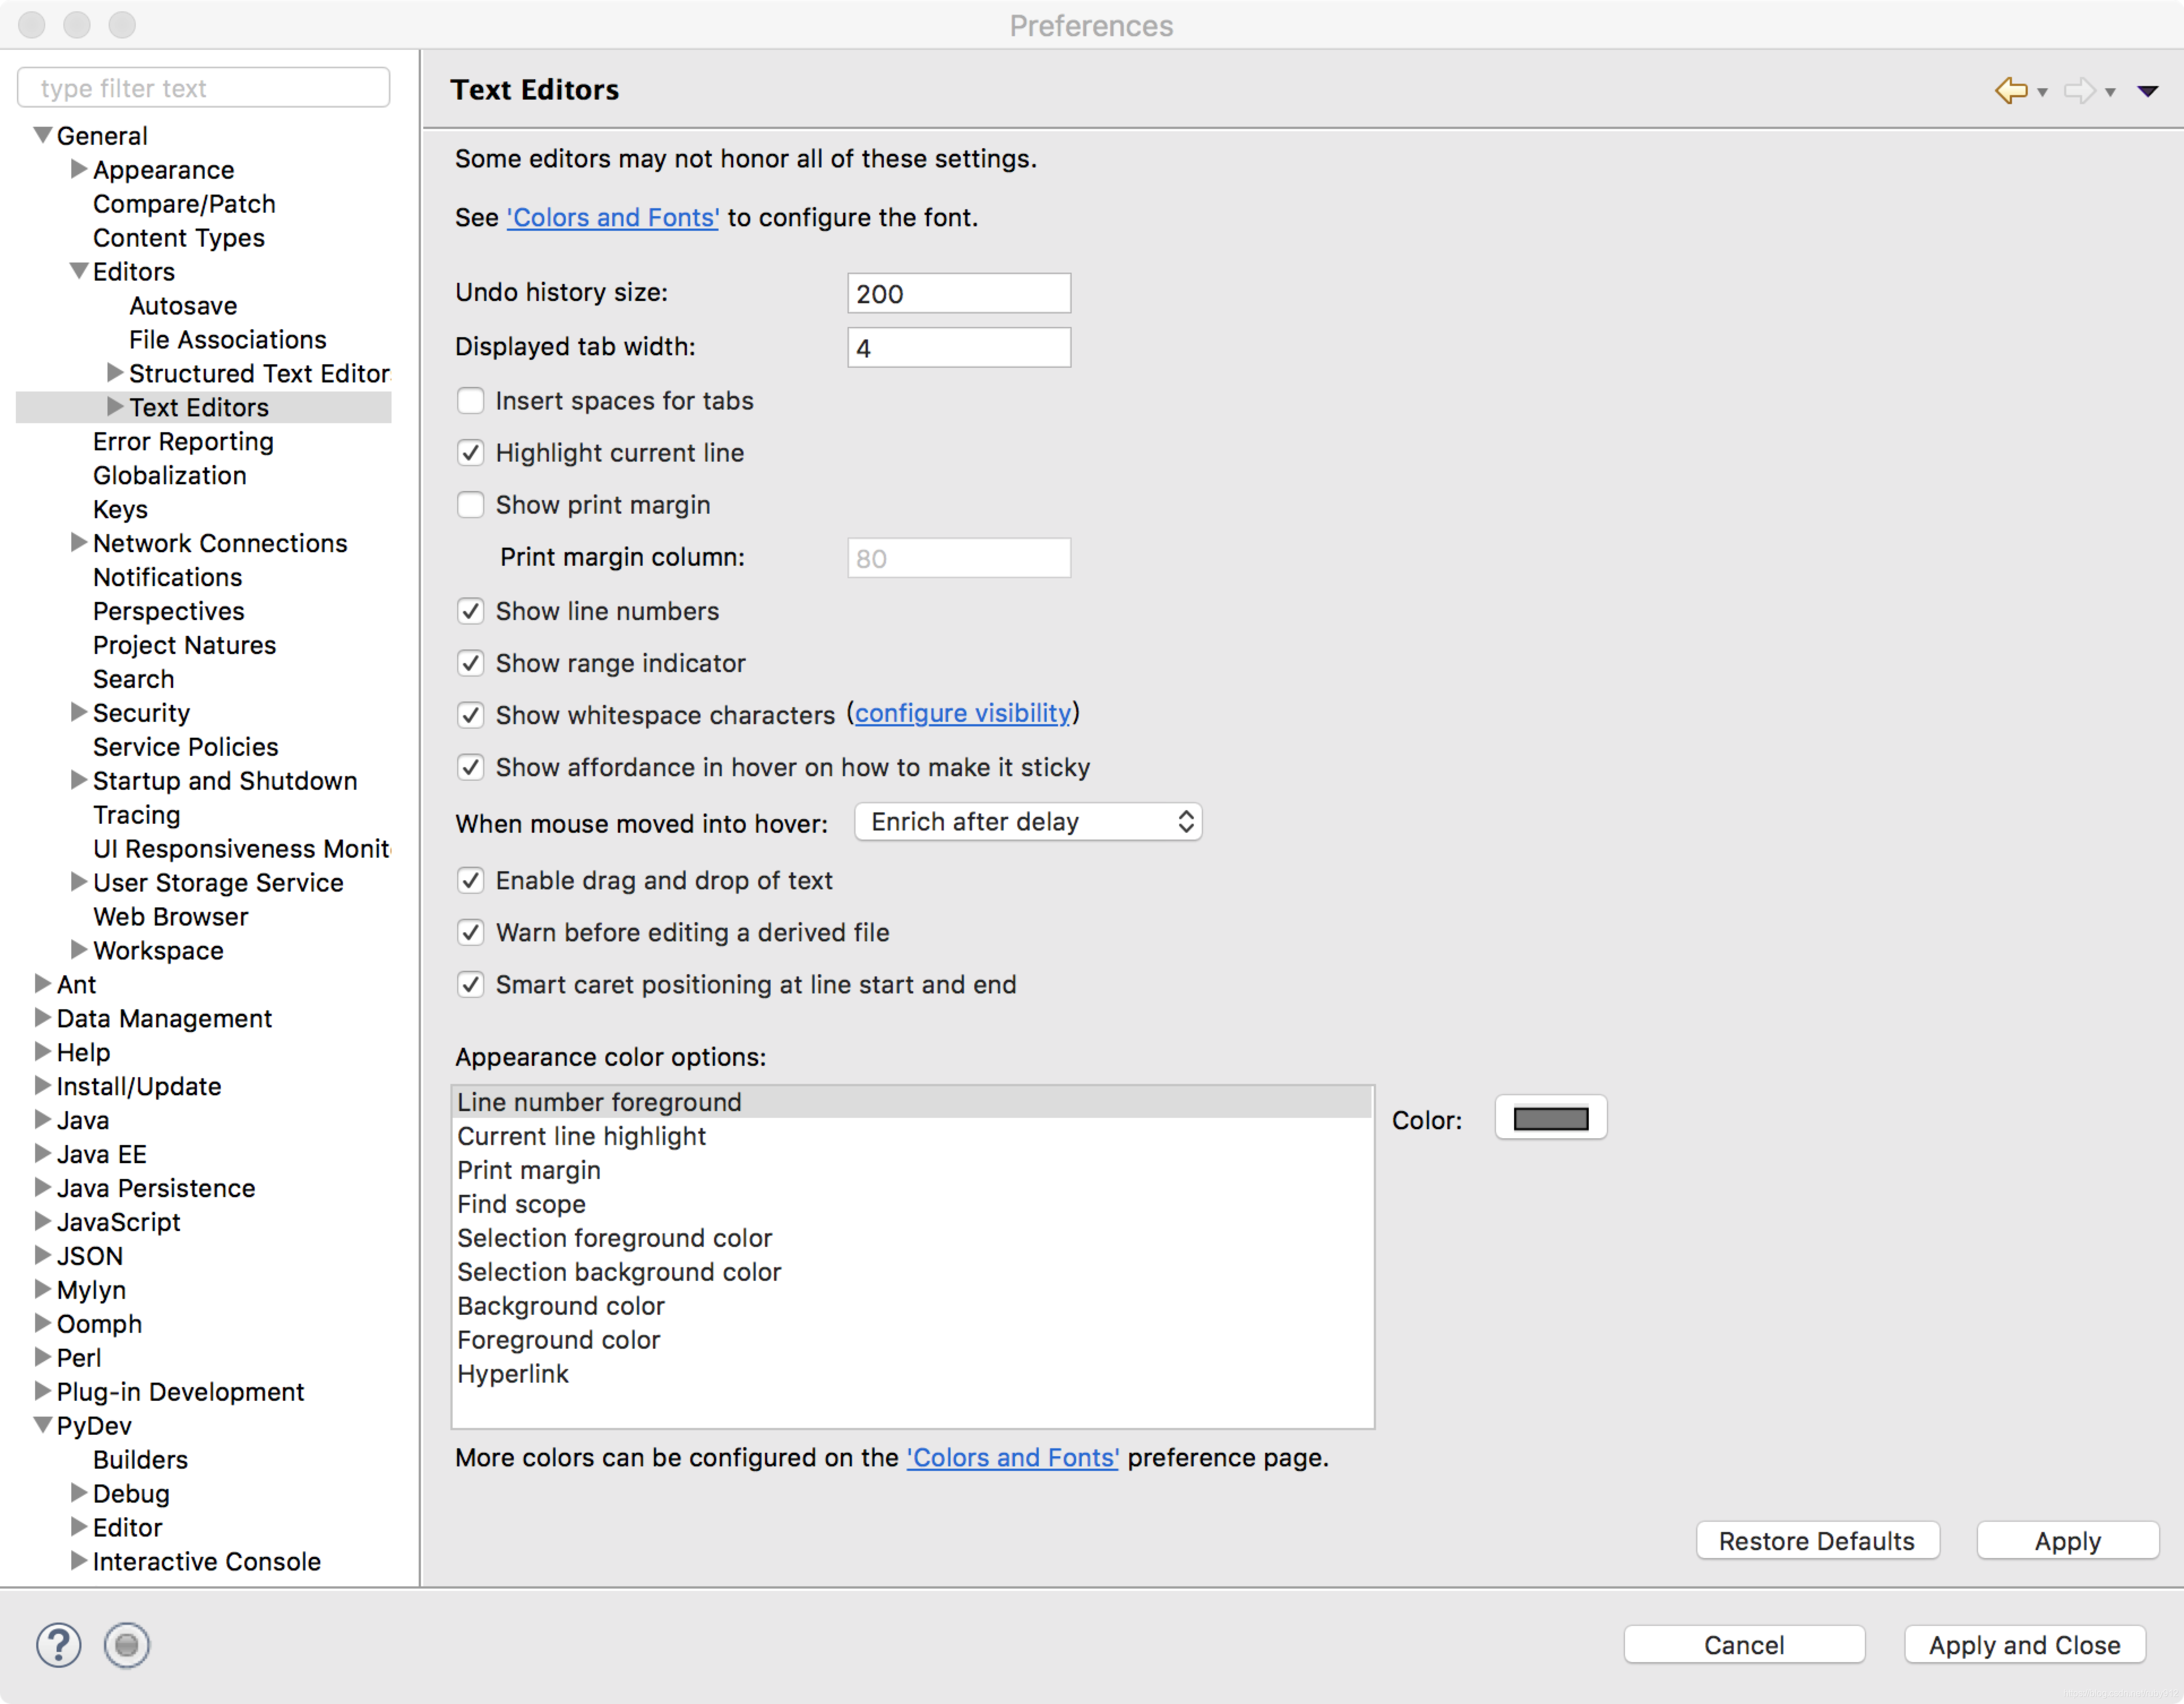The width and height of the screenshot is (2184, 1704).
Task: Click the Cancel button
Action: [1744, 1645]
